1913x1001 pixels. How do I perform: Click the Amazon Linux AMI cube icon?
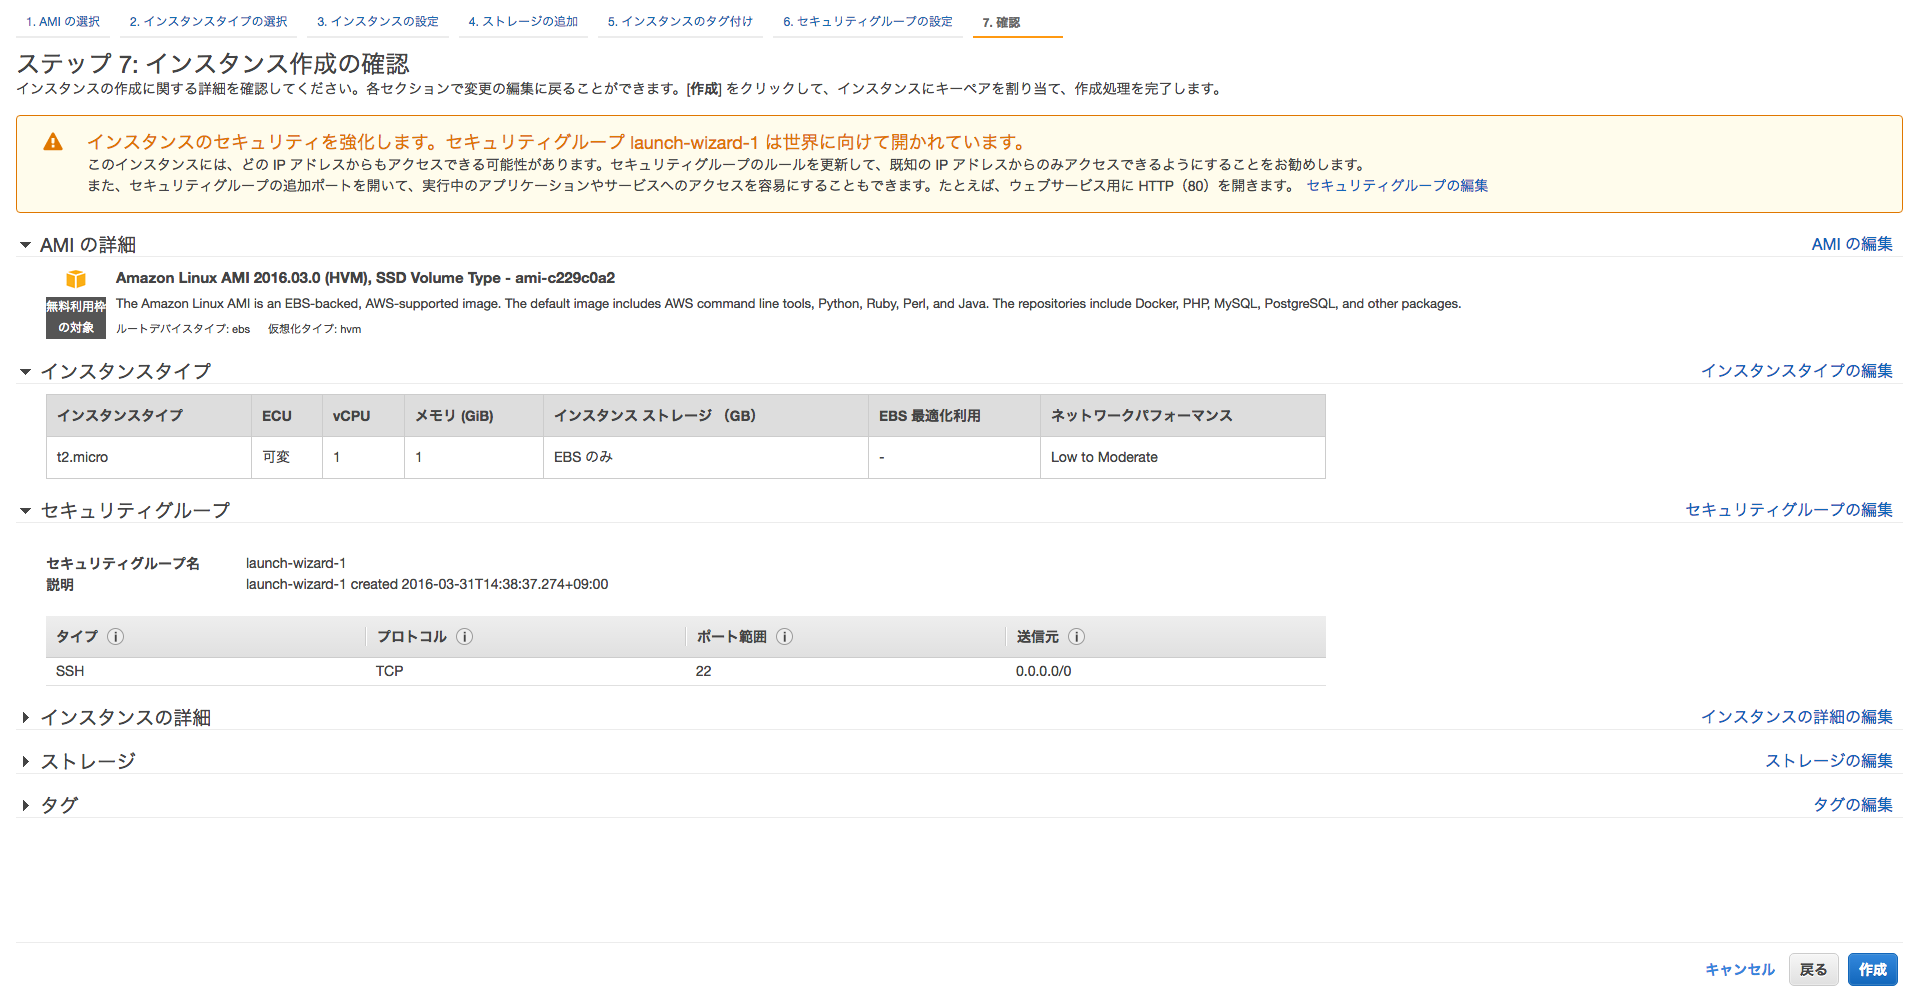(x=75, y=278)
